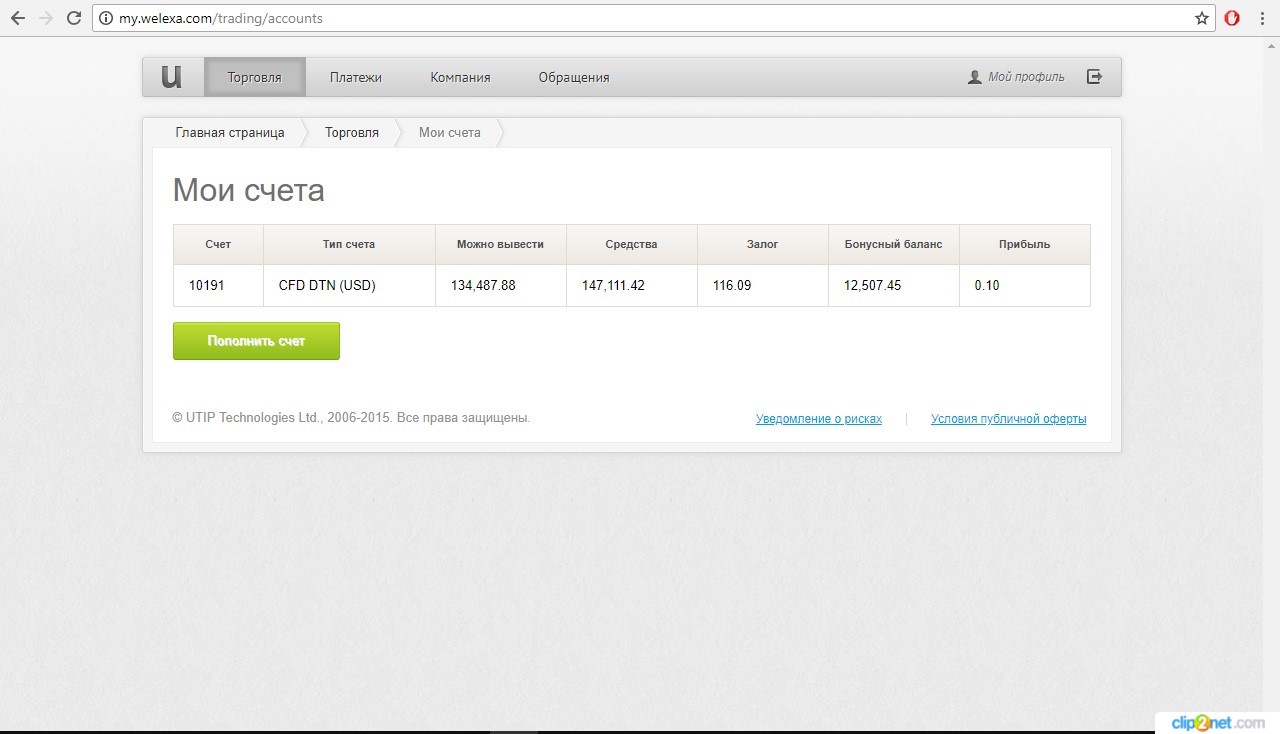Open Условия публичной оферты link
Screen dimensions: 1280x734
point(1008,419)
